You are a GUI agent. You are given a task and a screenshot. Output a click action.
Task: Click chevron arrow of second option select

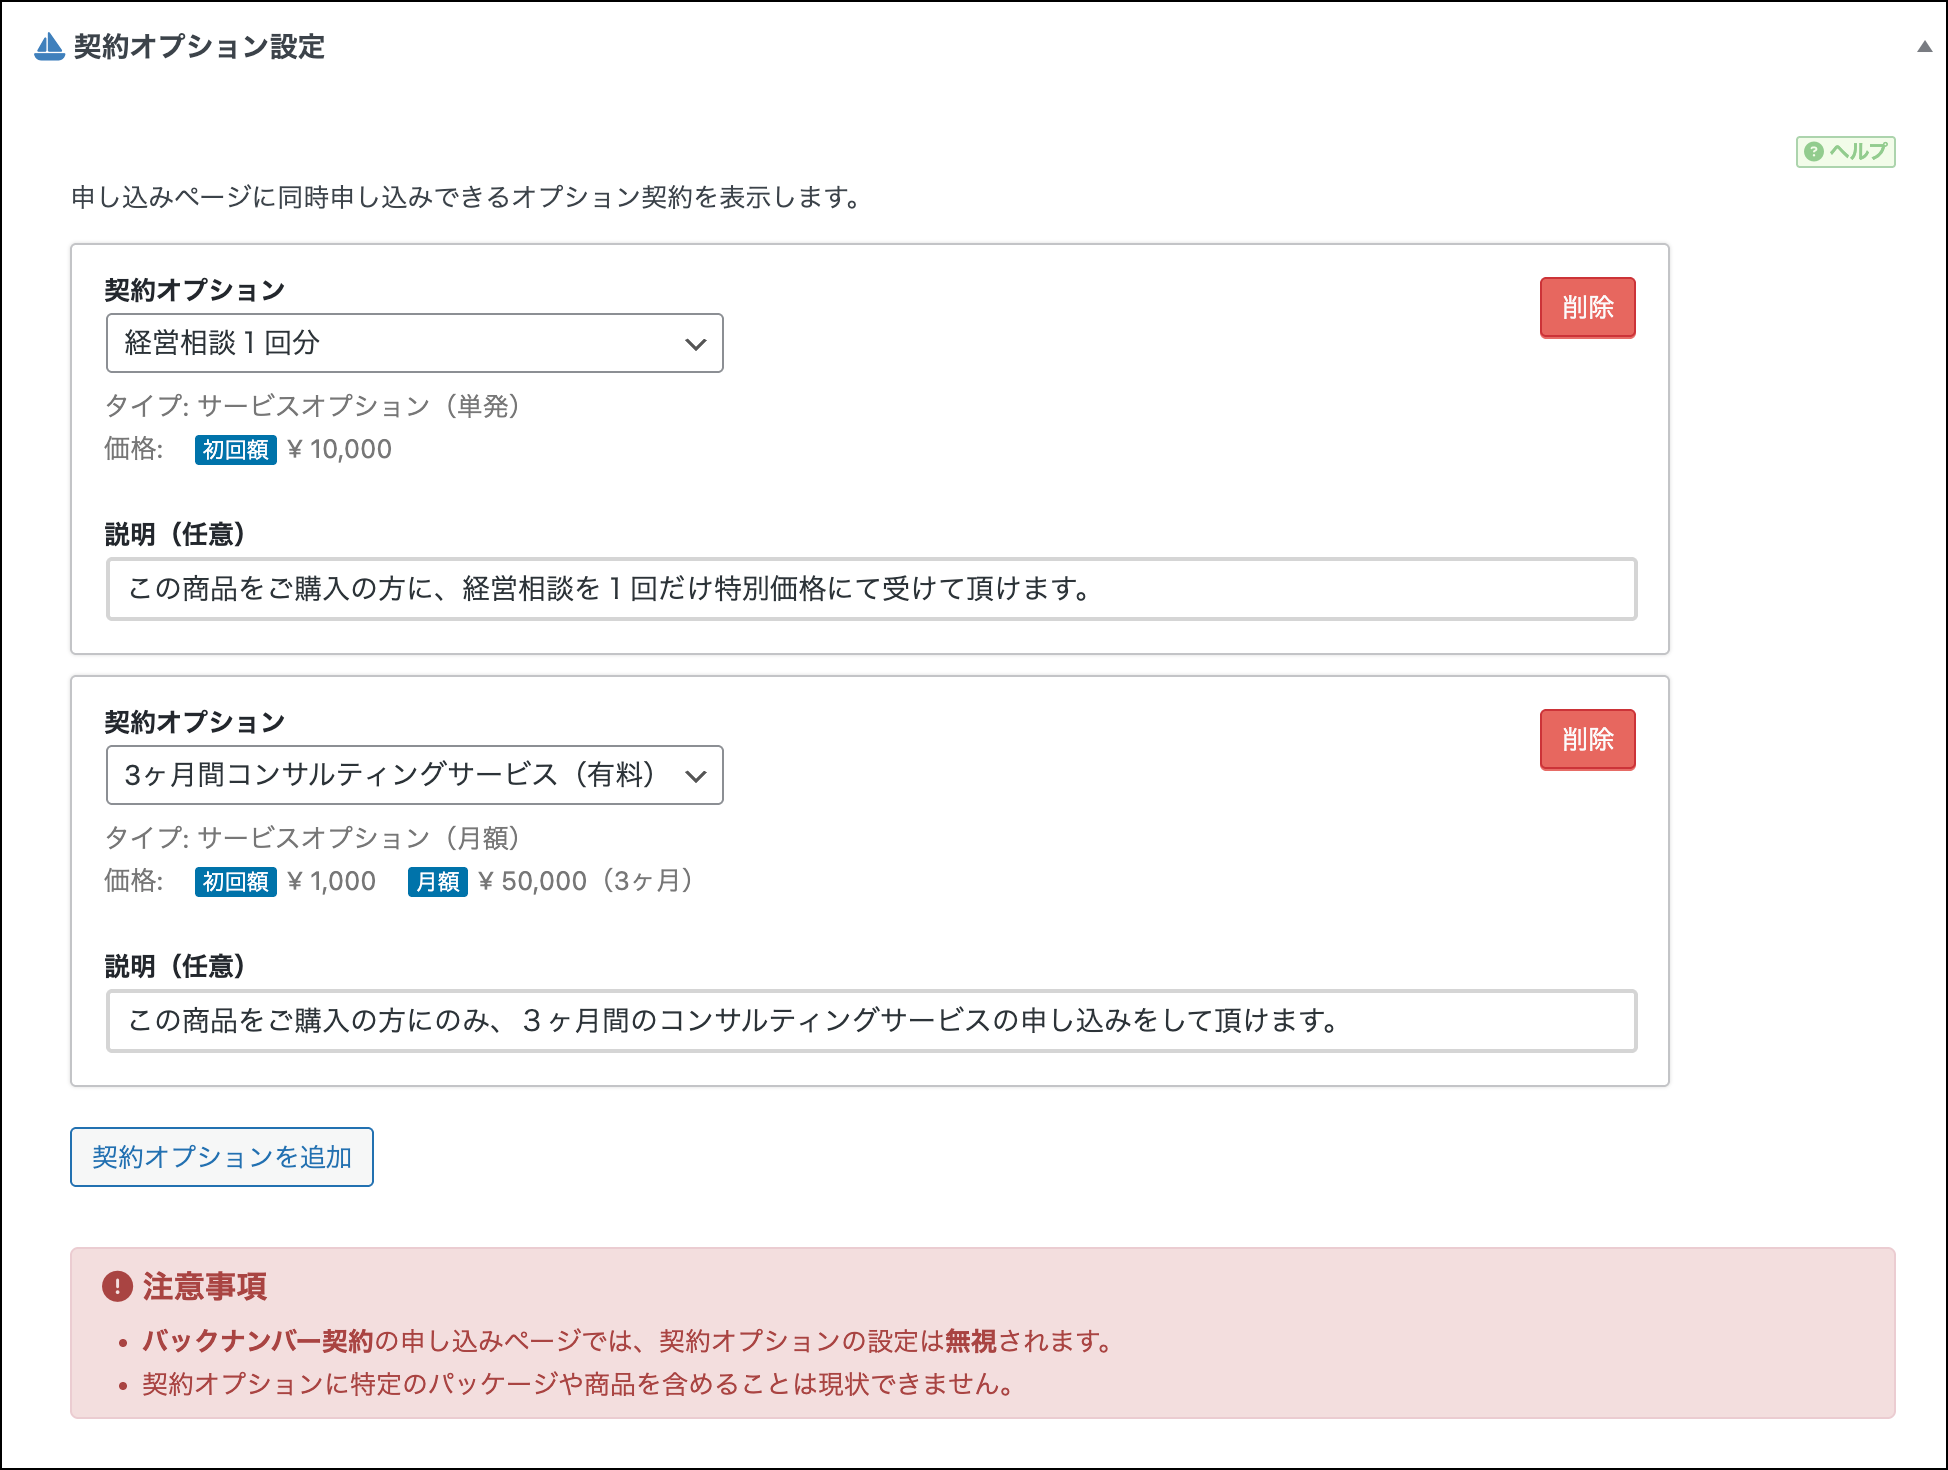tap(696, 776)
